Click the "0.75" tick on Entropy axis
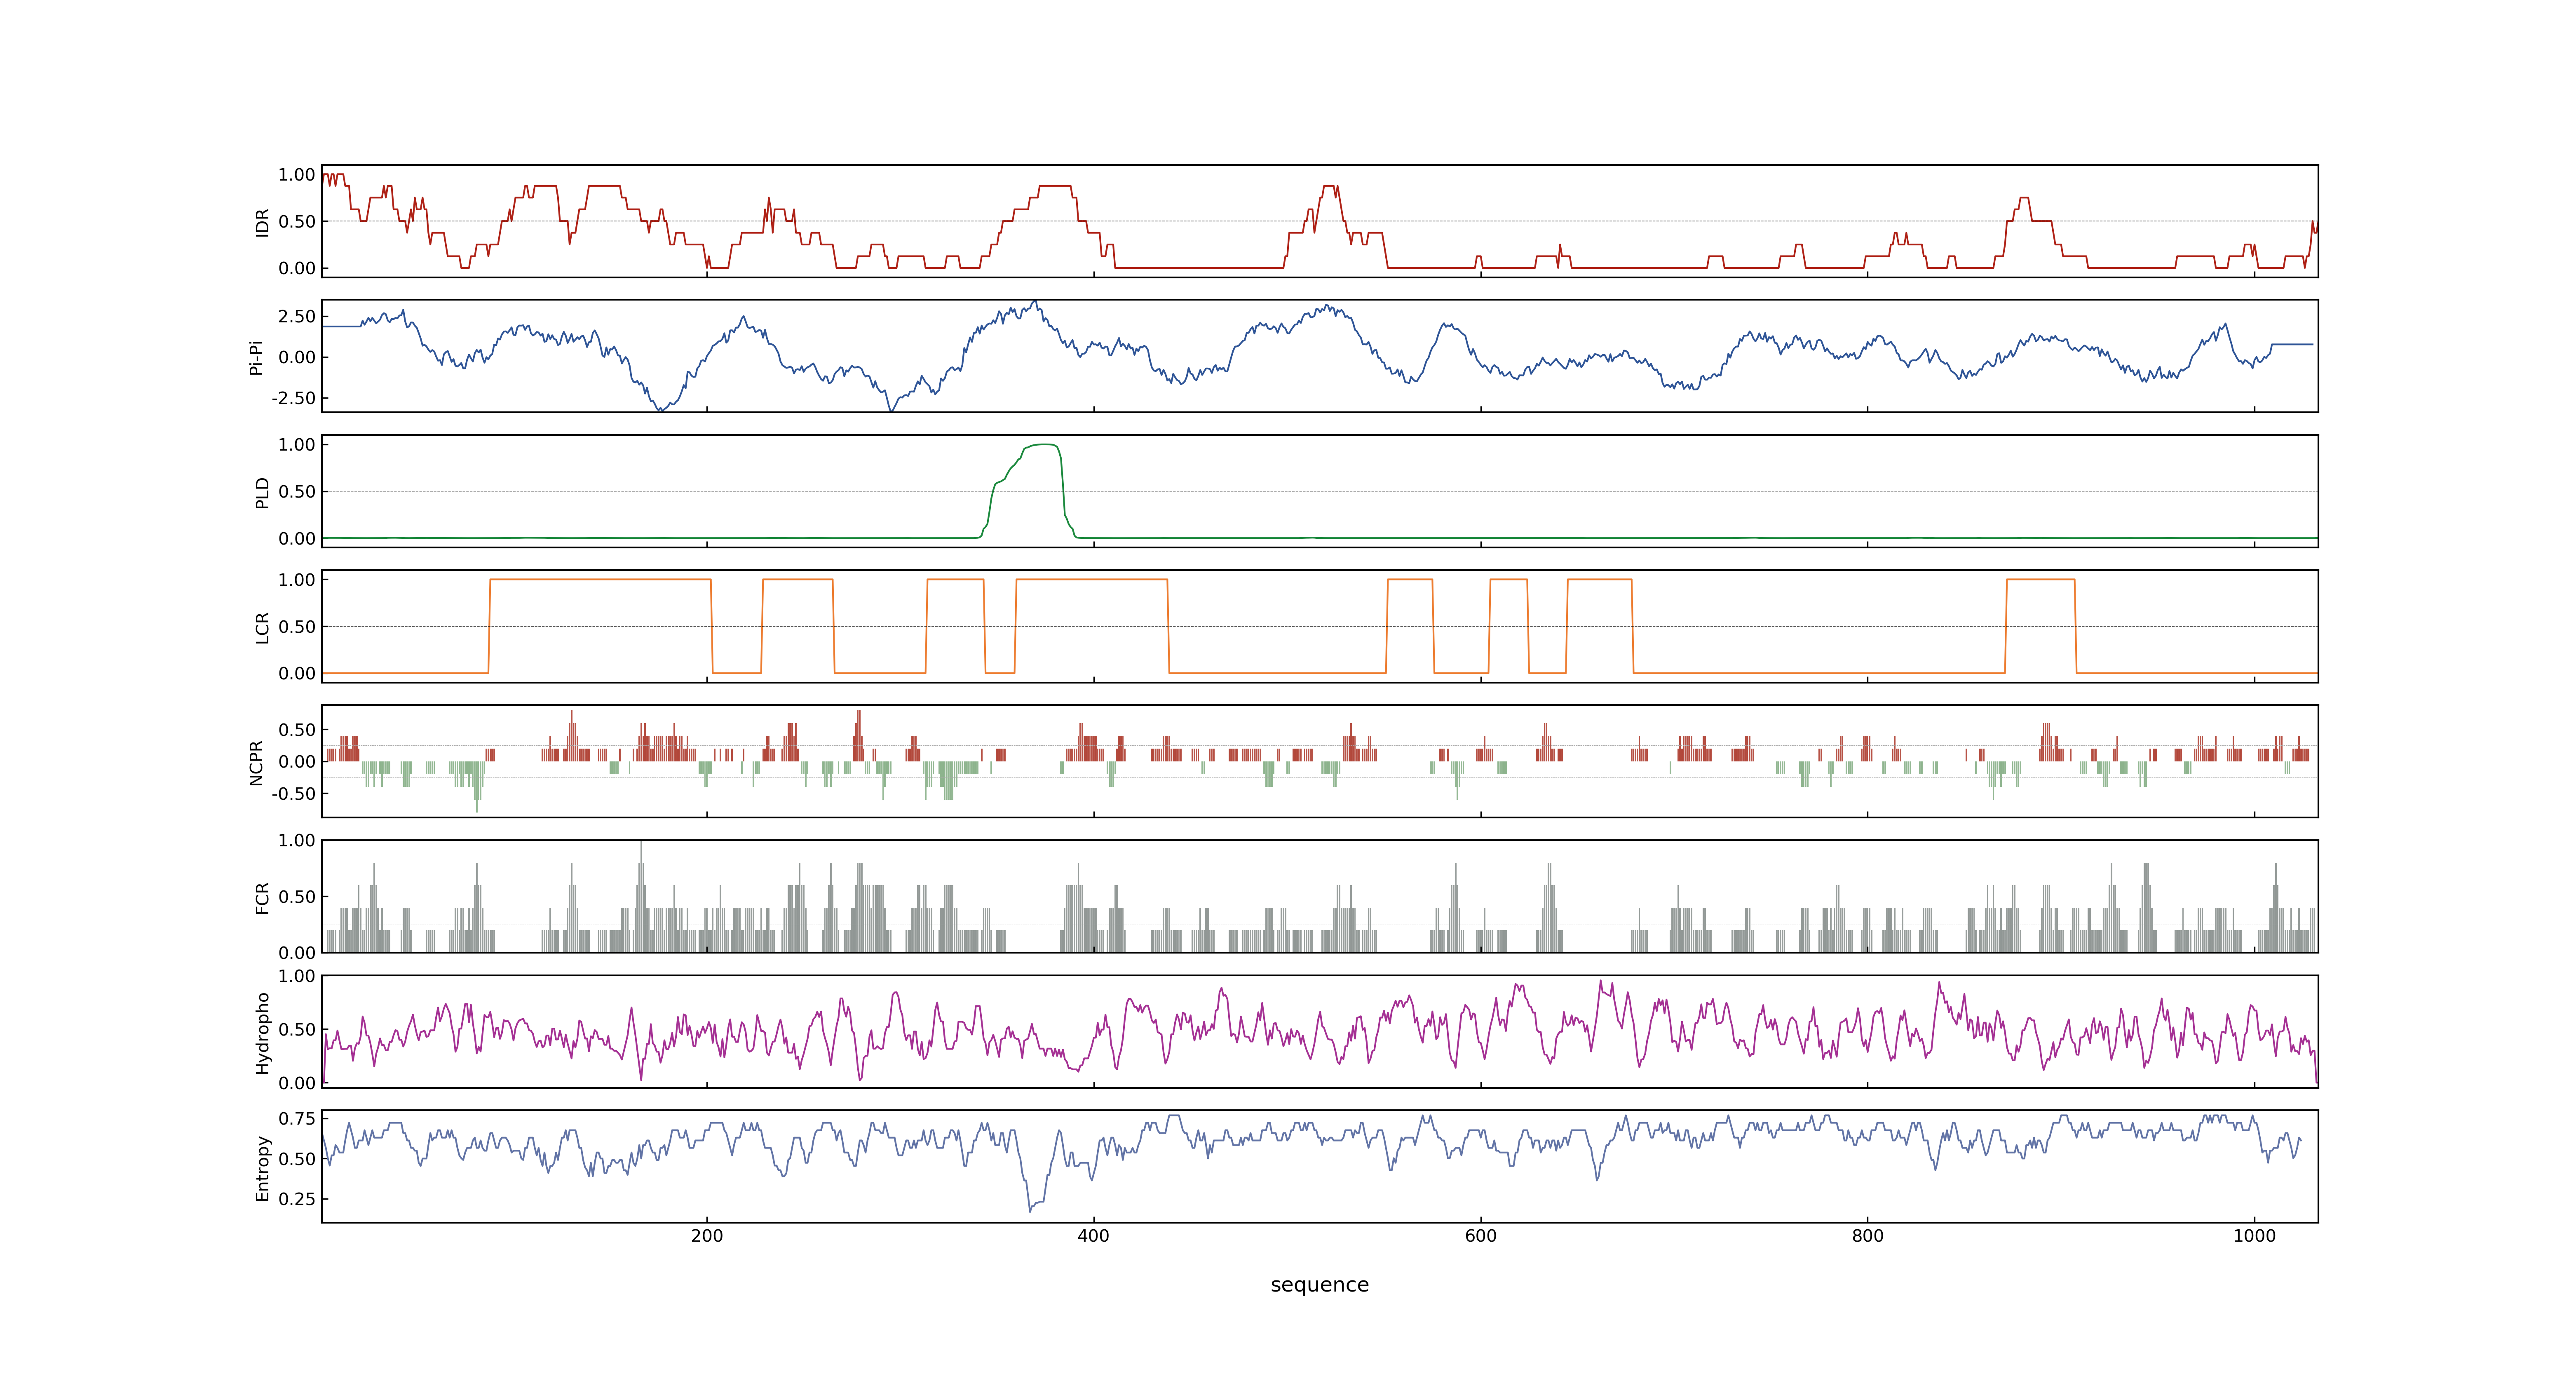This screenshot has width=2576, height=1374. pos(297,1118)
